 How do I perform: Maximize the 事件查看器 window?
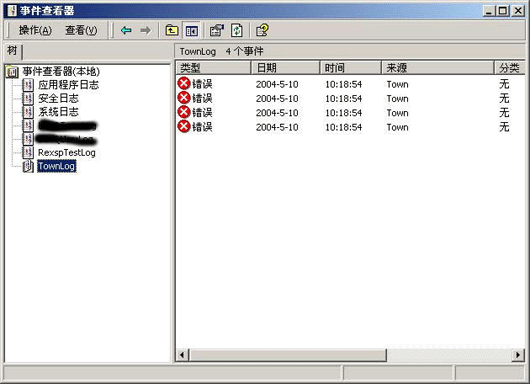503,11
